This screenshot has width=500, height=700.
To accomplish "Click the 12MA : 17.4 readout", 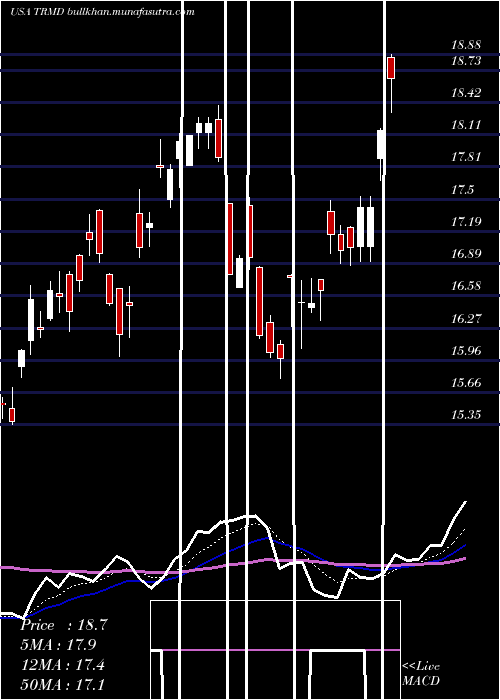I will click(x=62, y=665).
